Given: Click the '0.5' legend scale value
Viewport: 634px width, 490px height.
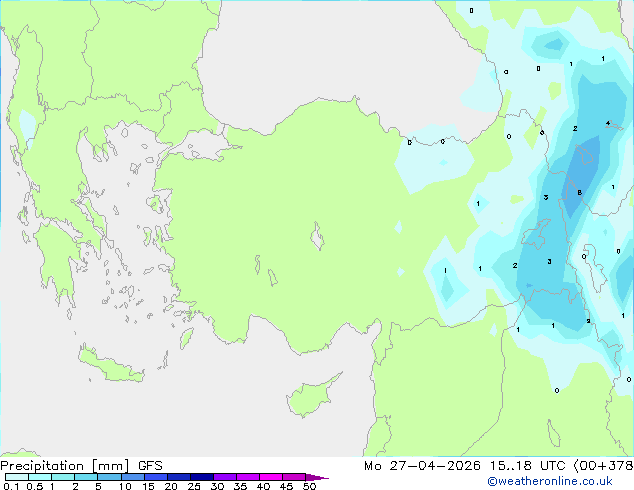Looking at the screenshot, I should (x=35, y=486).
